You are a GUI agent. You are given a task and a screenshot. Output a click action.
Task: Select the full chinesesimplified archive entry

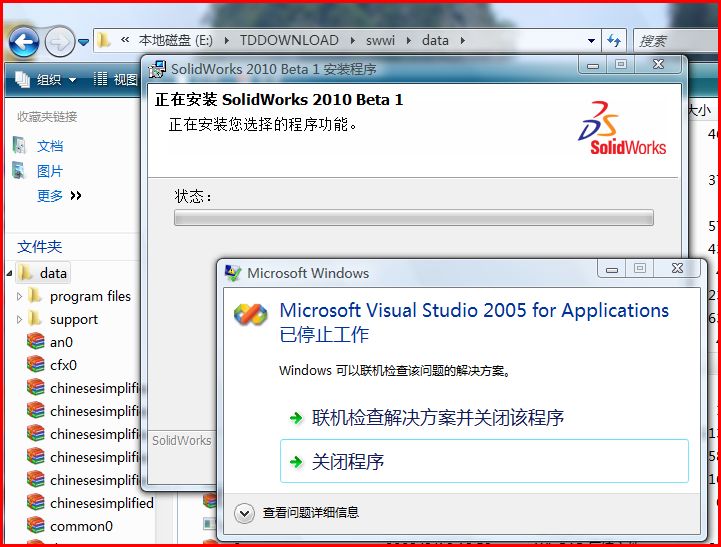[x=102, y=503]
